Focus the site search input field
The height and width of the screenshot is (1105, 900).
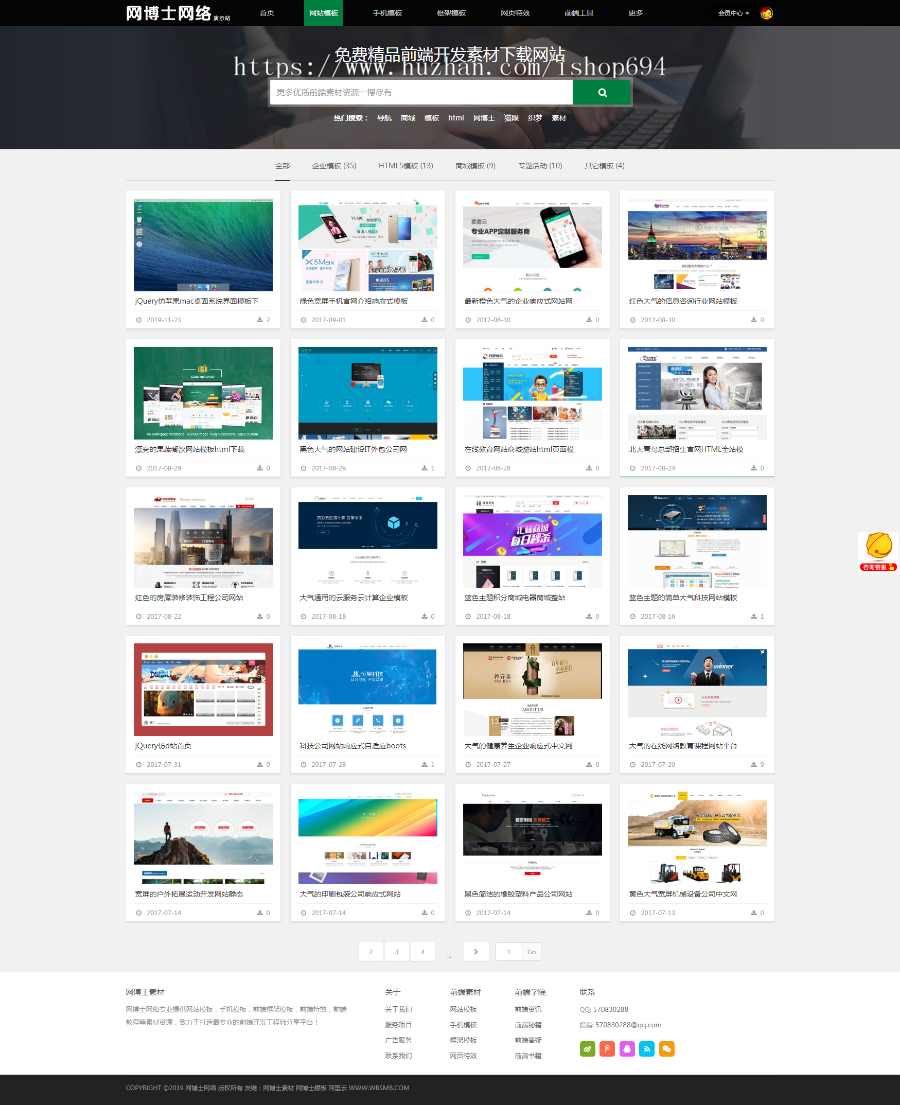pyautogui.click(x=421, y=92)
